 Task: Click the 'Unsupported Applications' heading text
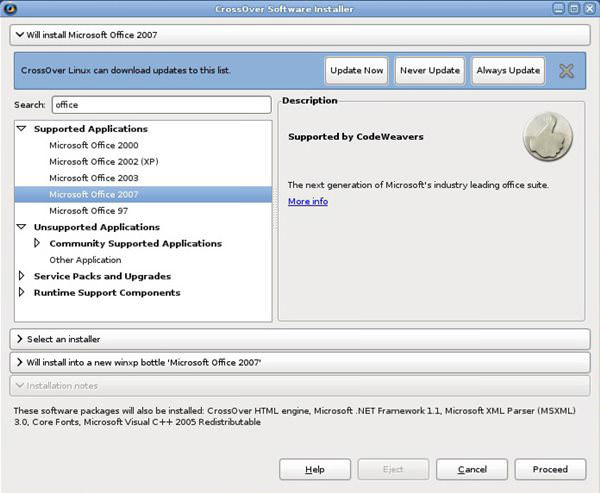(97, 227)
